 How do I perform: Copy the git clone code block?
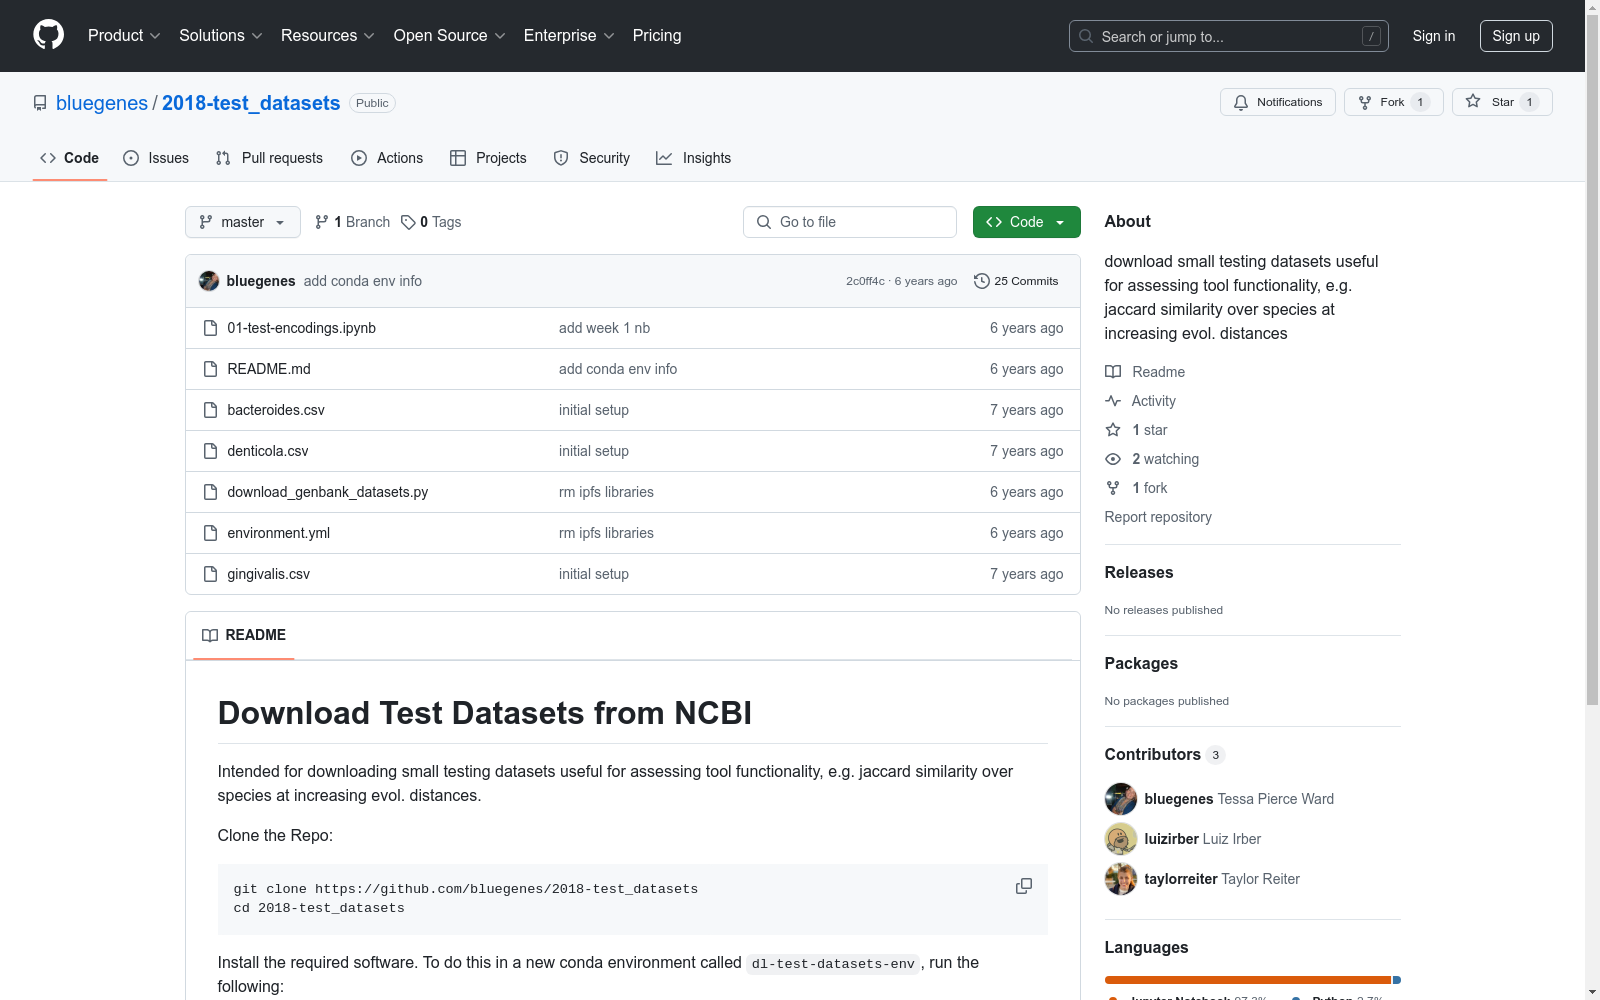(1024, 886)
